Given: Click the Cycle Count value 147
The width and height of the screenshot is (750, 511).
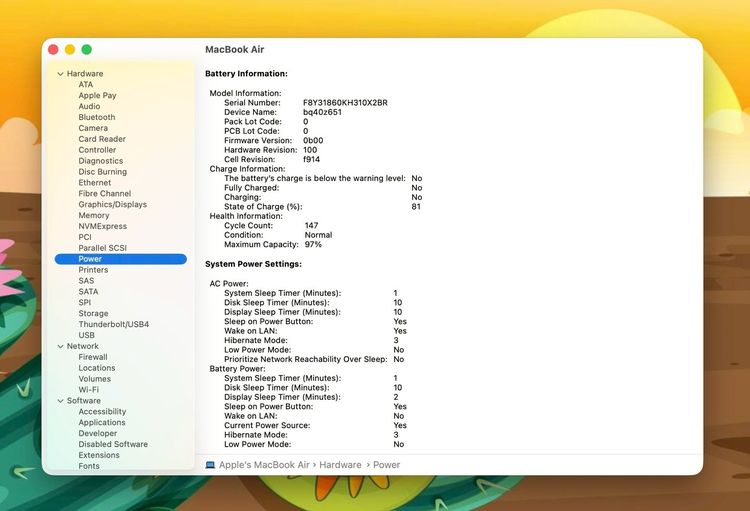Looking at the screenshot, I should (x=311, y=225).
